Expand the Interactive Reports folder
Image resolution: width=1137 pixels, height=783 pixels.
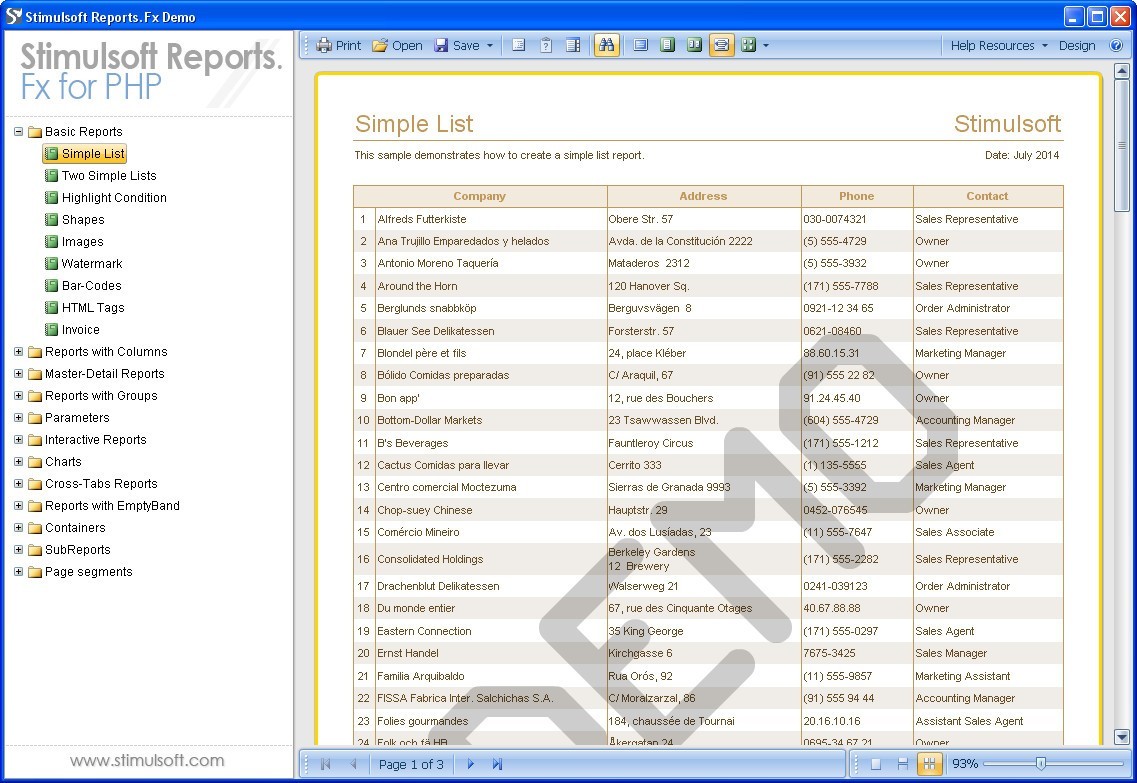19,439
